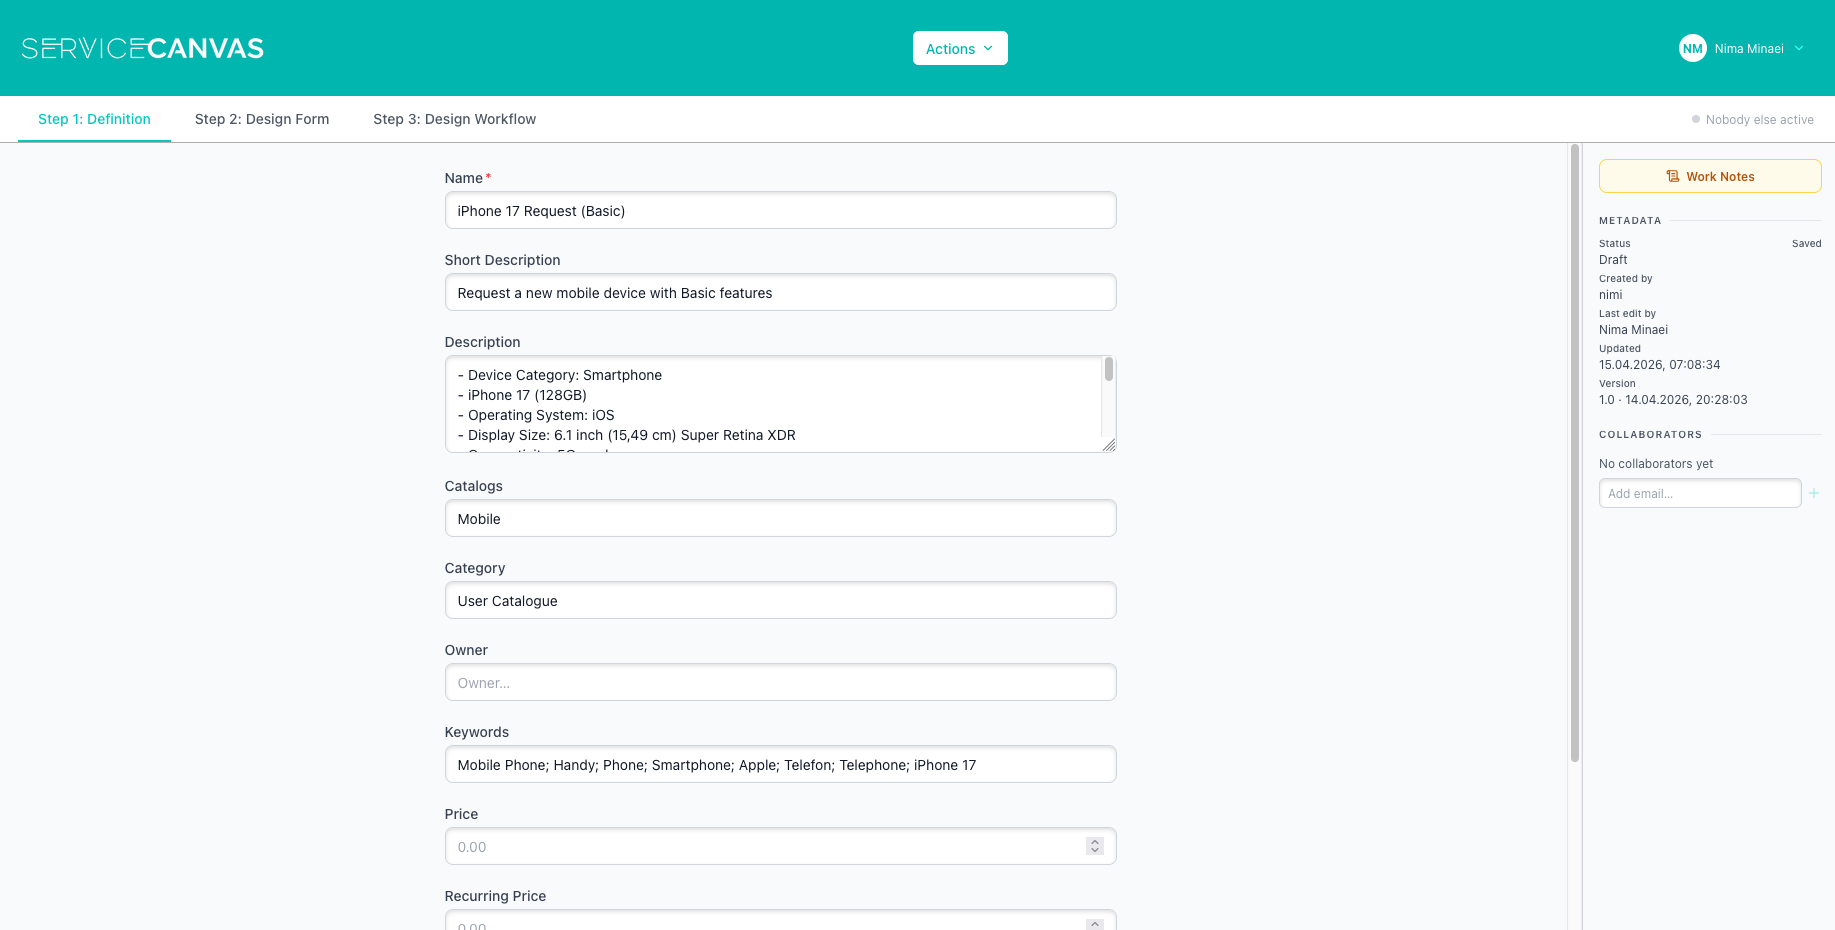This screenshot has width=1835, height=930.
Task: Go to Step 3: Design Workflow tab
Action: pyautogui.click(x=454, y=119)
